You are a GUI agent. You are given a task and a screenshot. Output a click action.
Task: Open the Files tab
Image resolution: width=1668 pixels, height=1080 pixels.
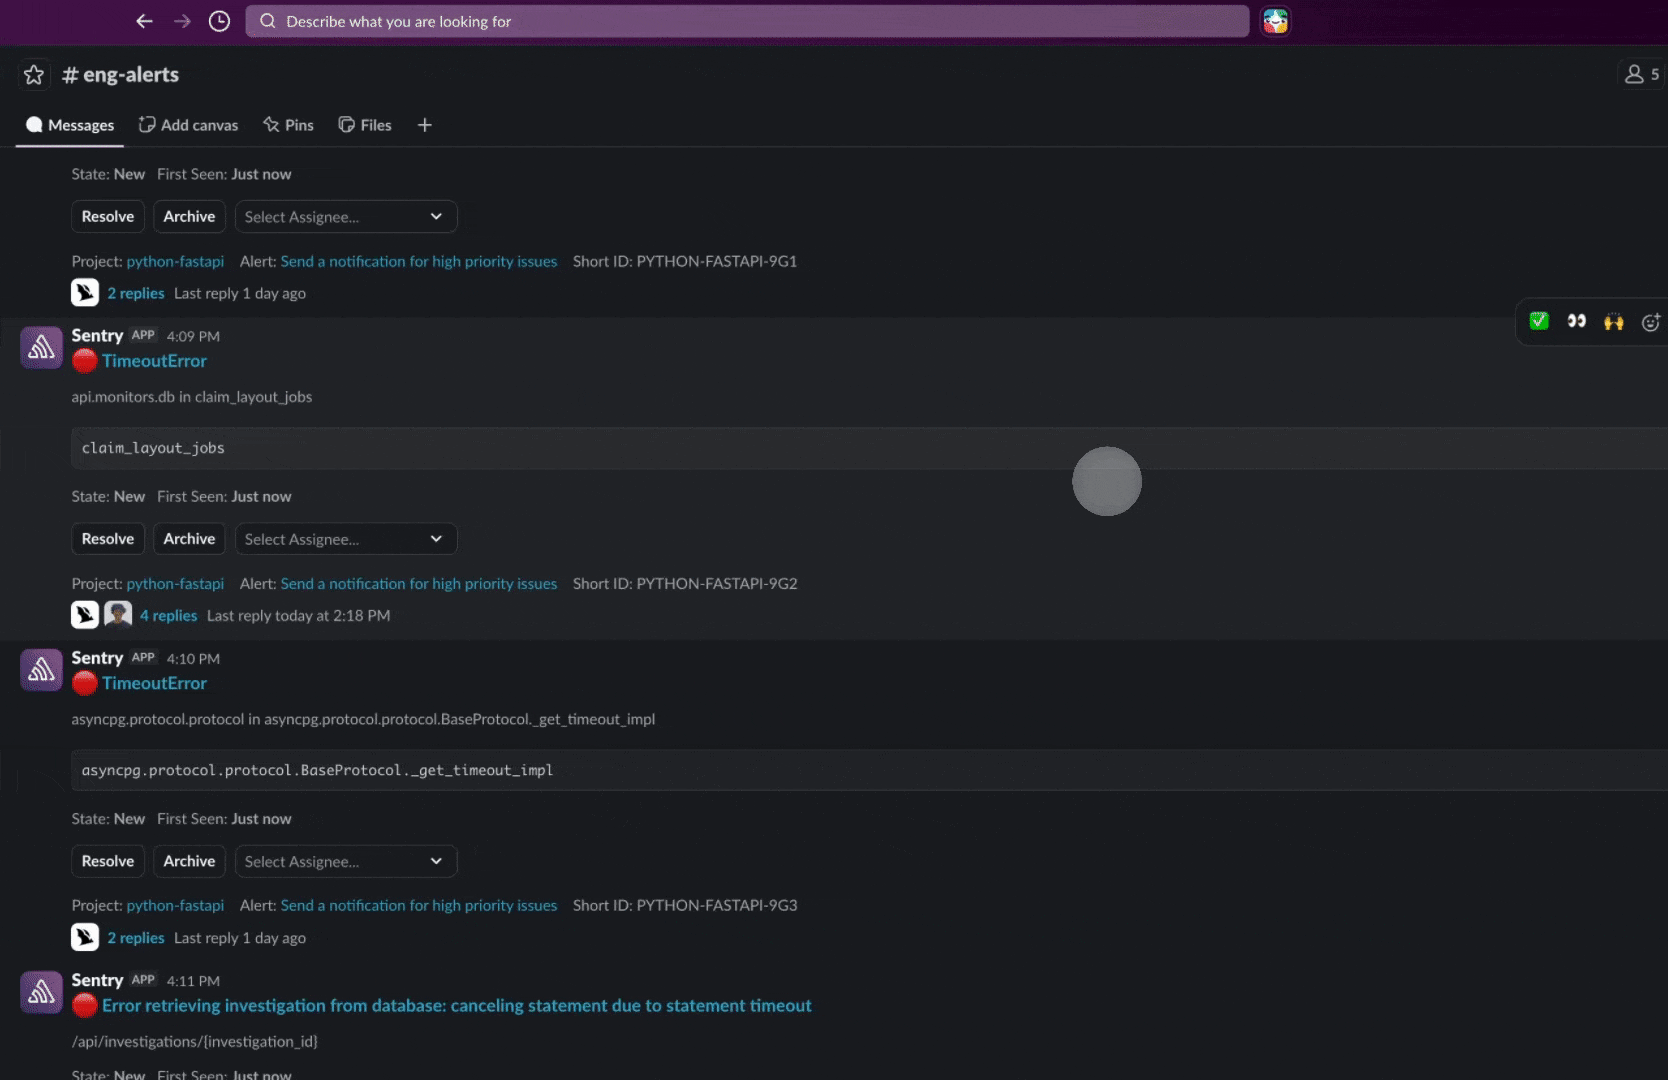tap(365, 125)
